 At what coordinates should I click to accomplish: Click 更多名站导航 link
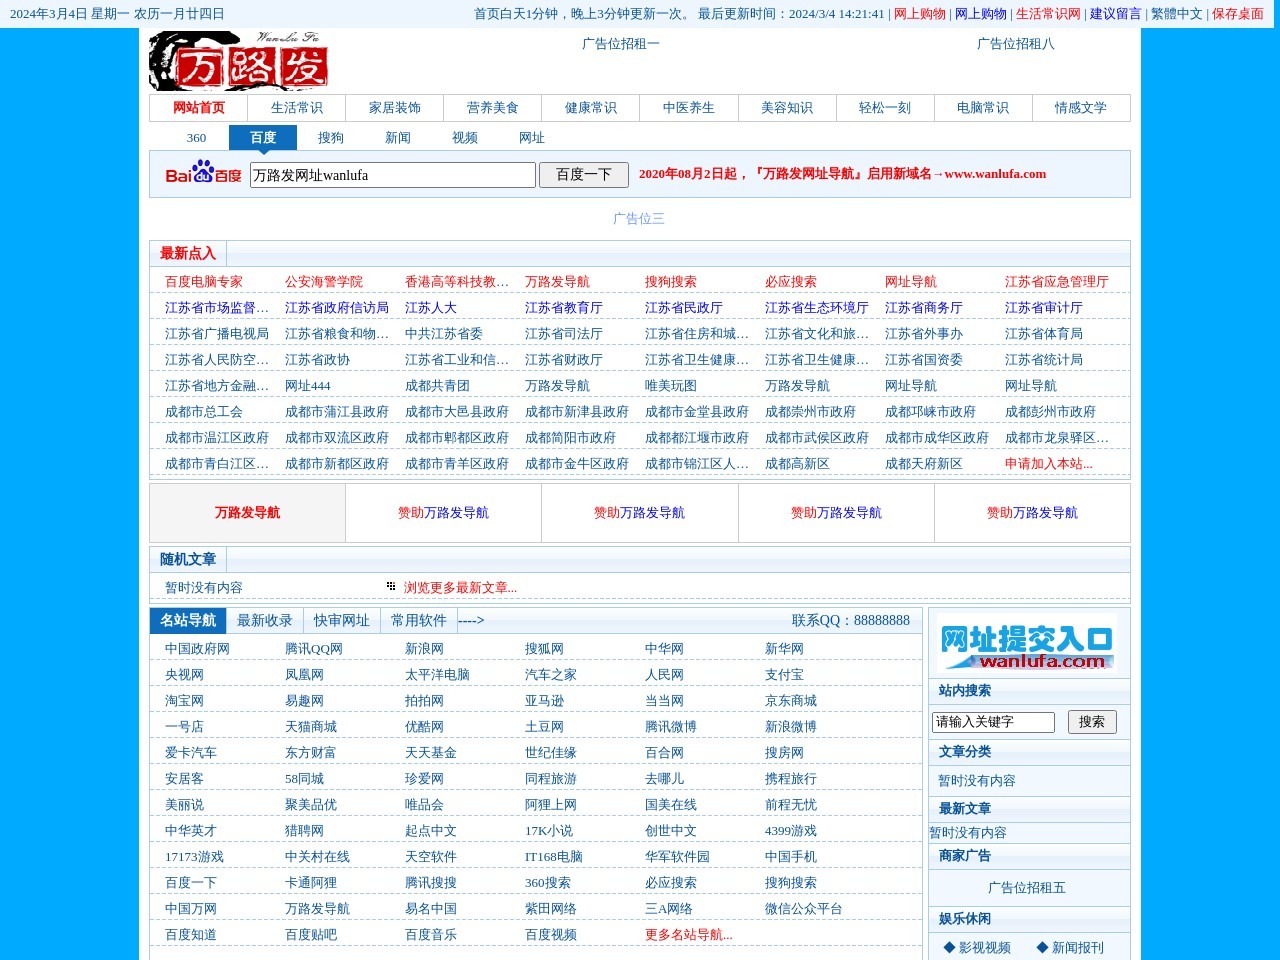(x=688, y=934)
